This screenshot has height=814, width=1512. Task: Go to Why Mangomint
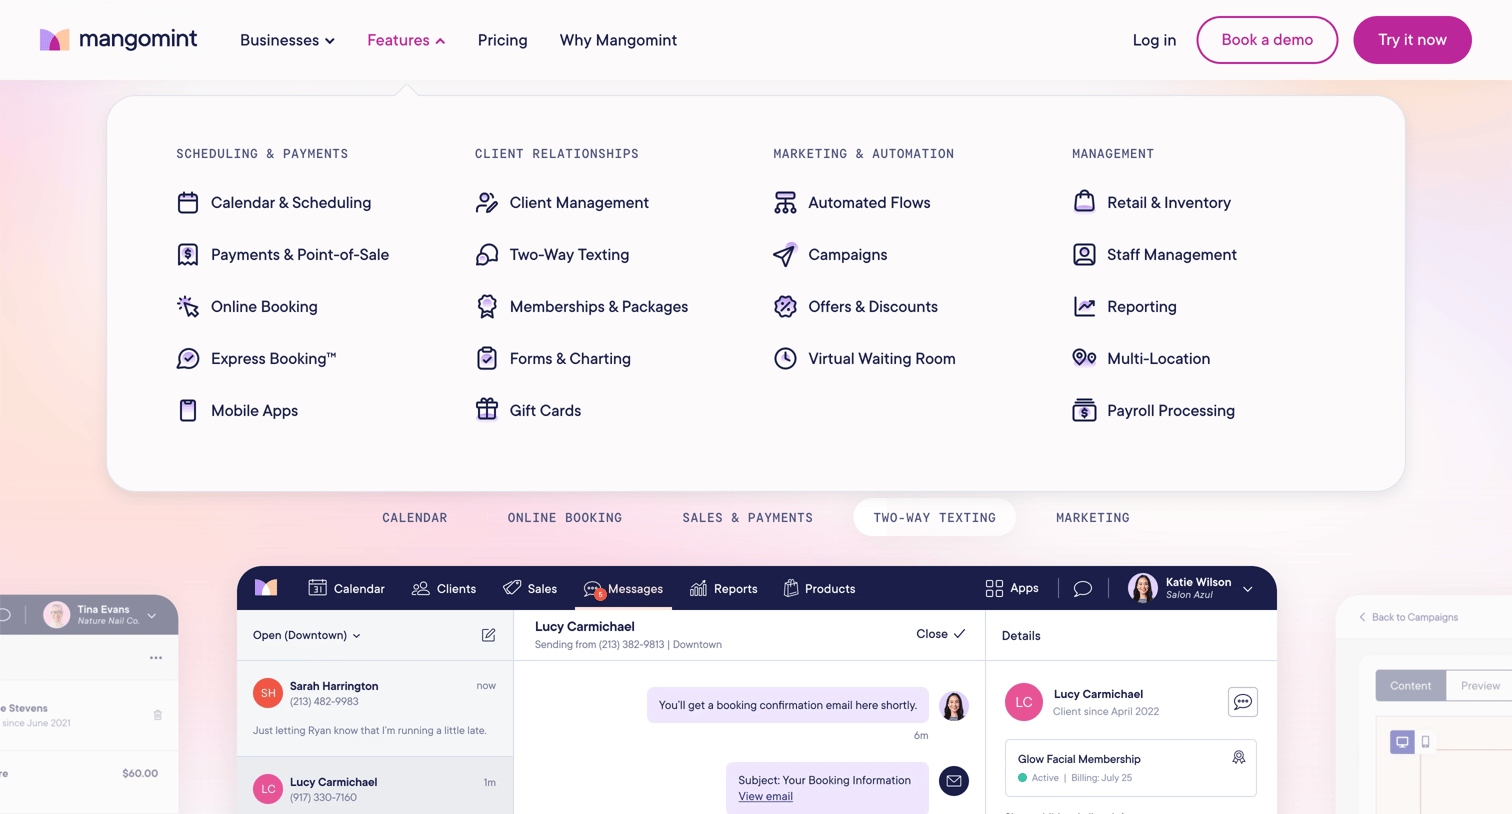pos(618,40)
